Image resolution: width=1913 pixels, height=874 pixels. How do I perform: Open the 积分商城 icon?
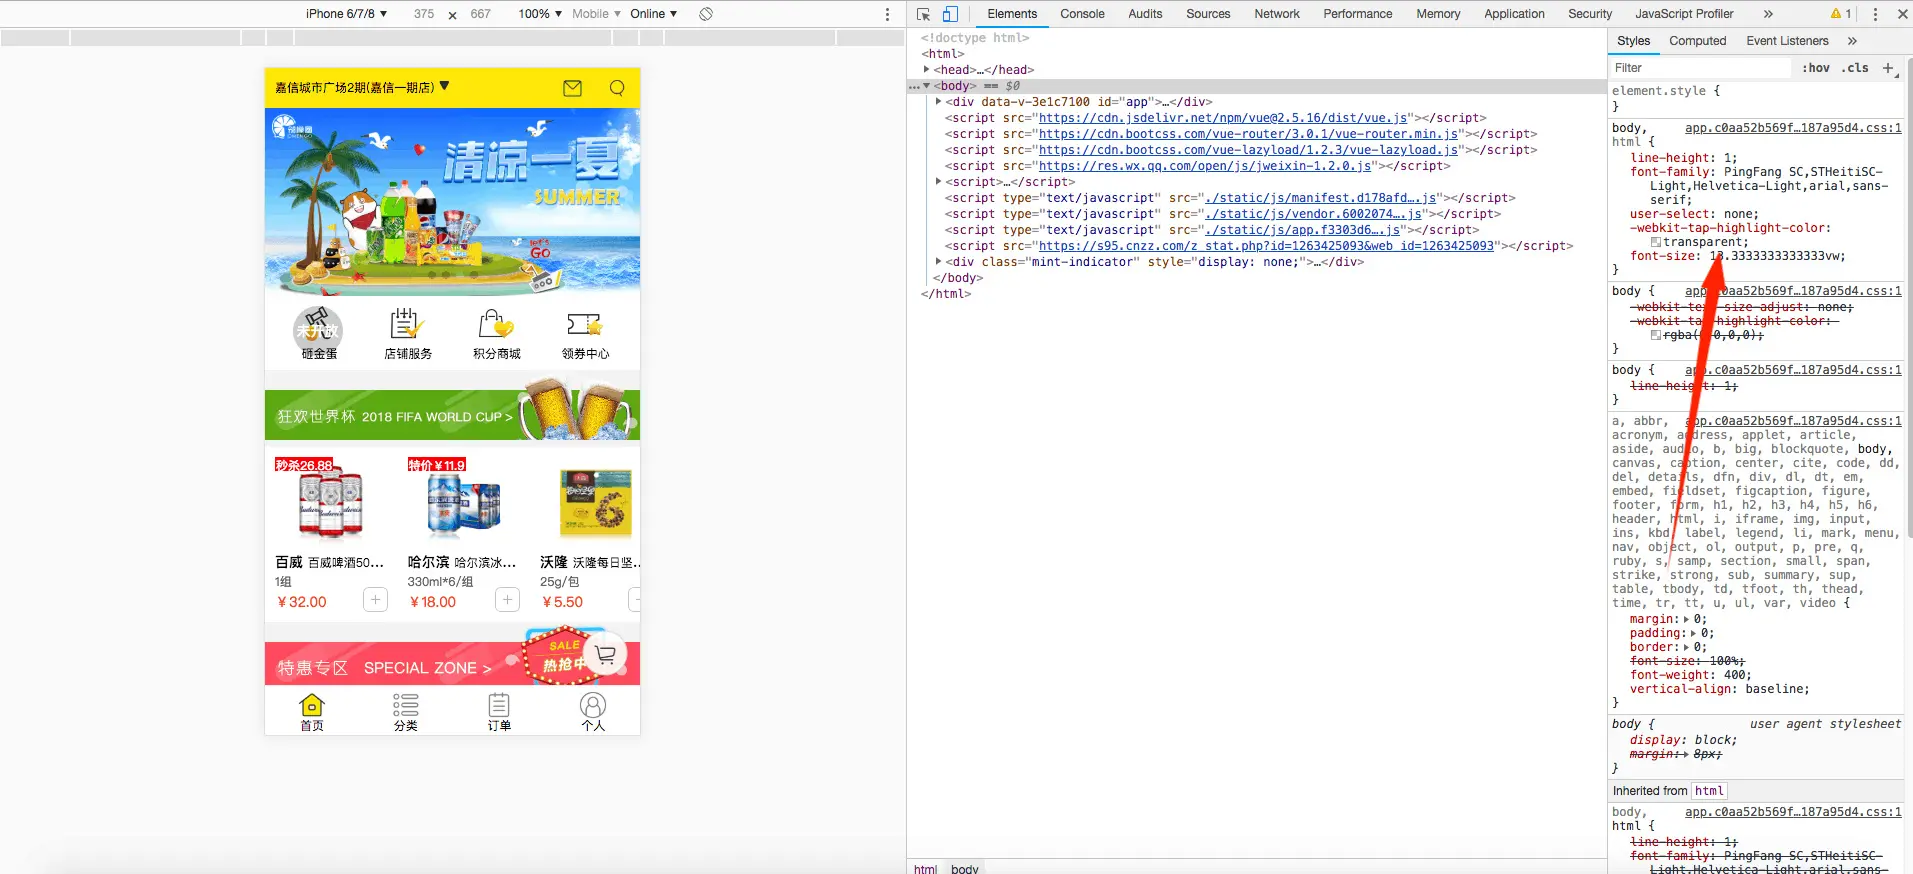(x=497, y=333)
